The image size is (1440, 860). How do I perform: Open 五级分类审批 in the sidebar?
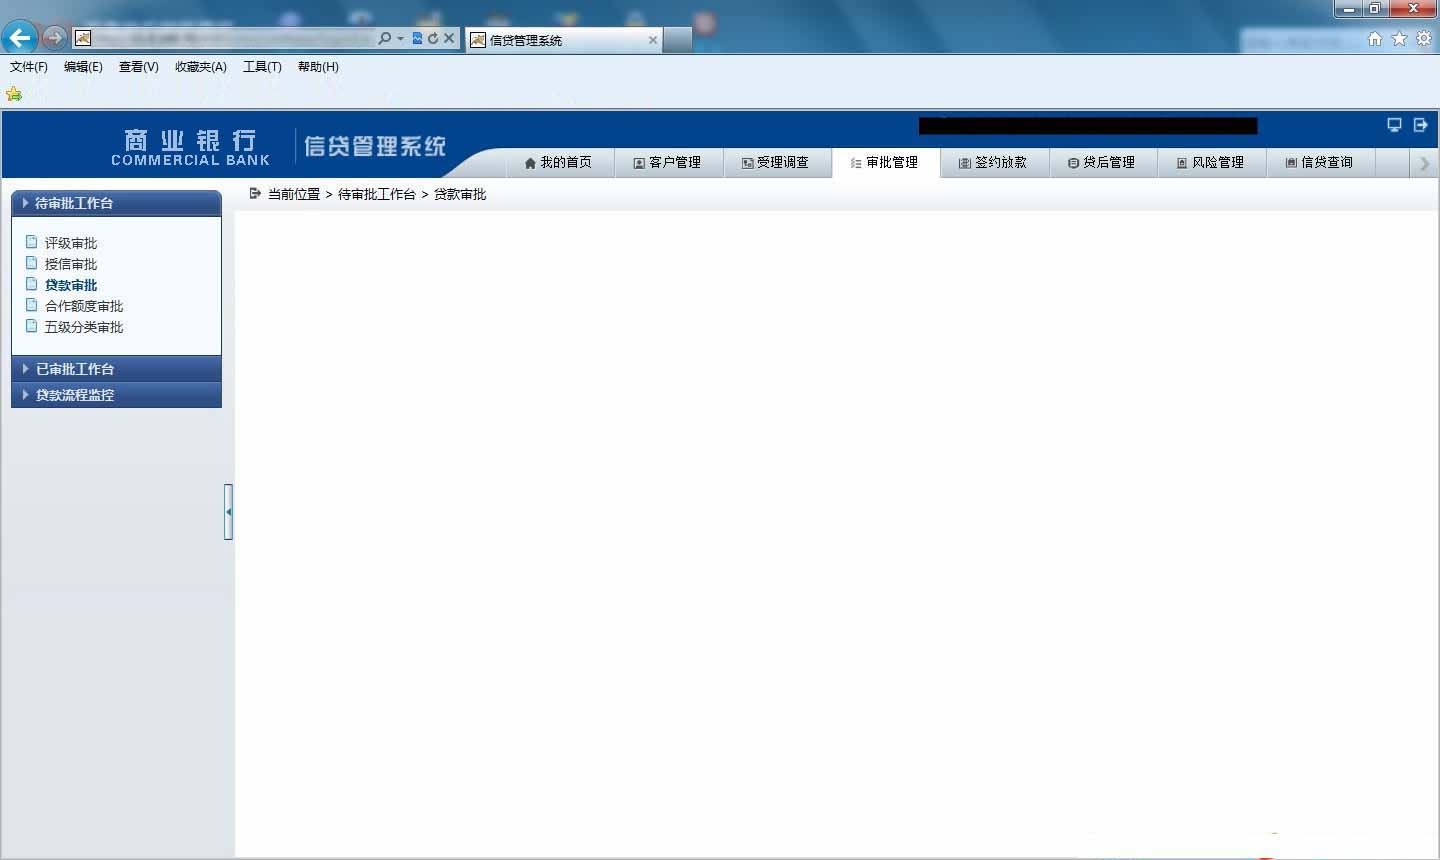pos(84,327)
